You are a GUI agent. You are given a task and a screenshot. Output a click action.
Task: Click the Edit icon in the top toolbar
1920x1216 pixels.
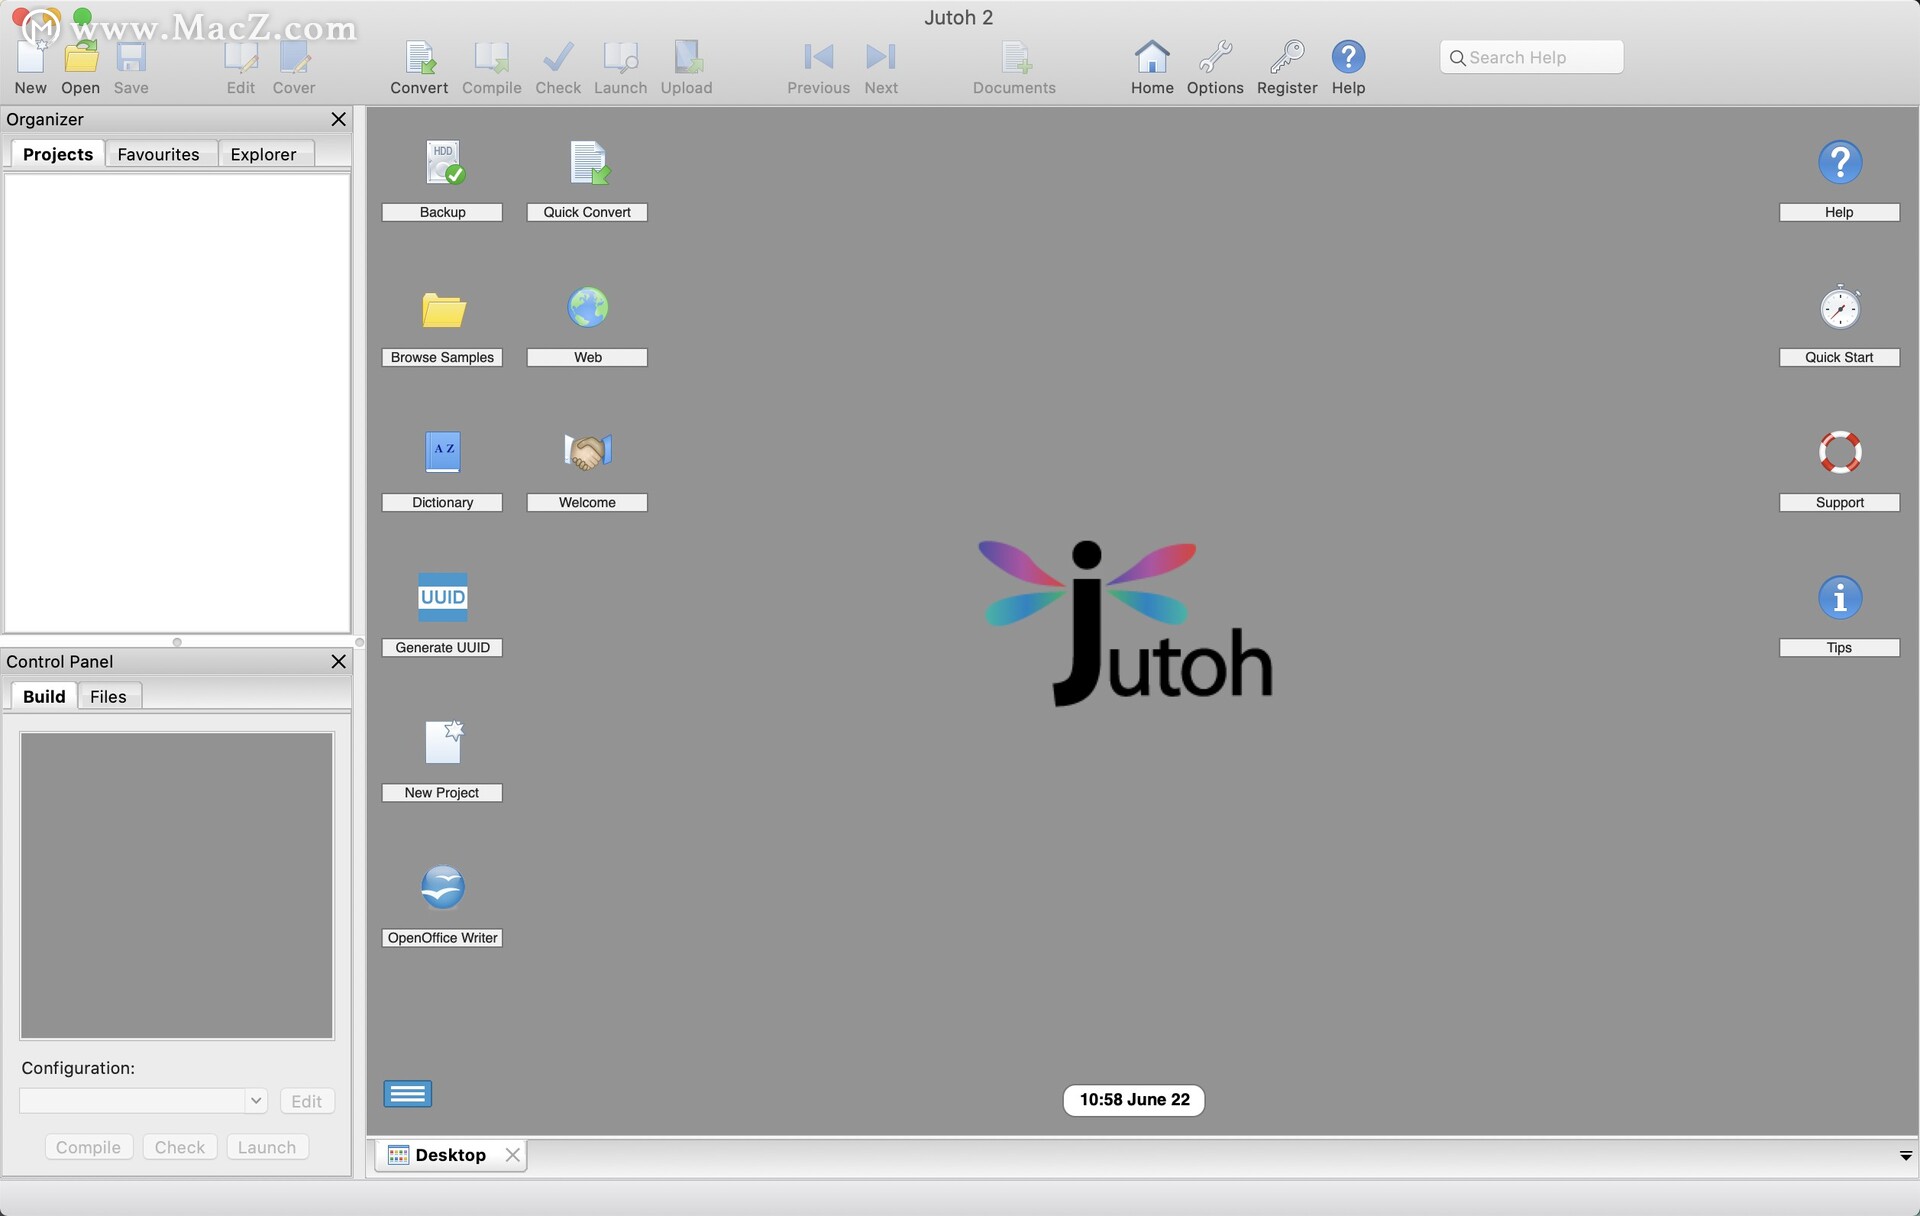pyautogui.click(x=241, y=58)
